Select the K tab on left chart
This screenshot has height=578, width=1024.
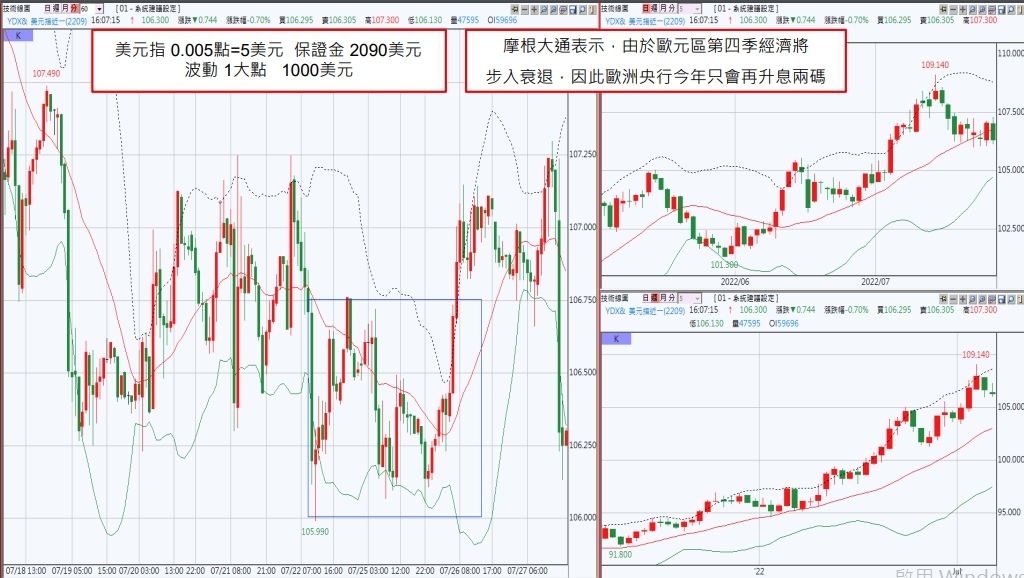18,35
